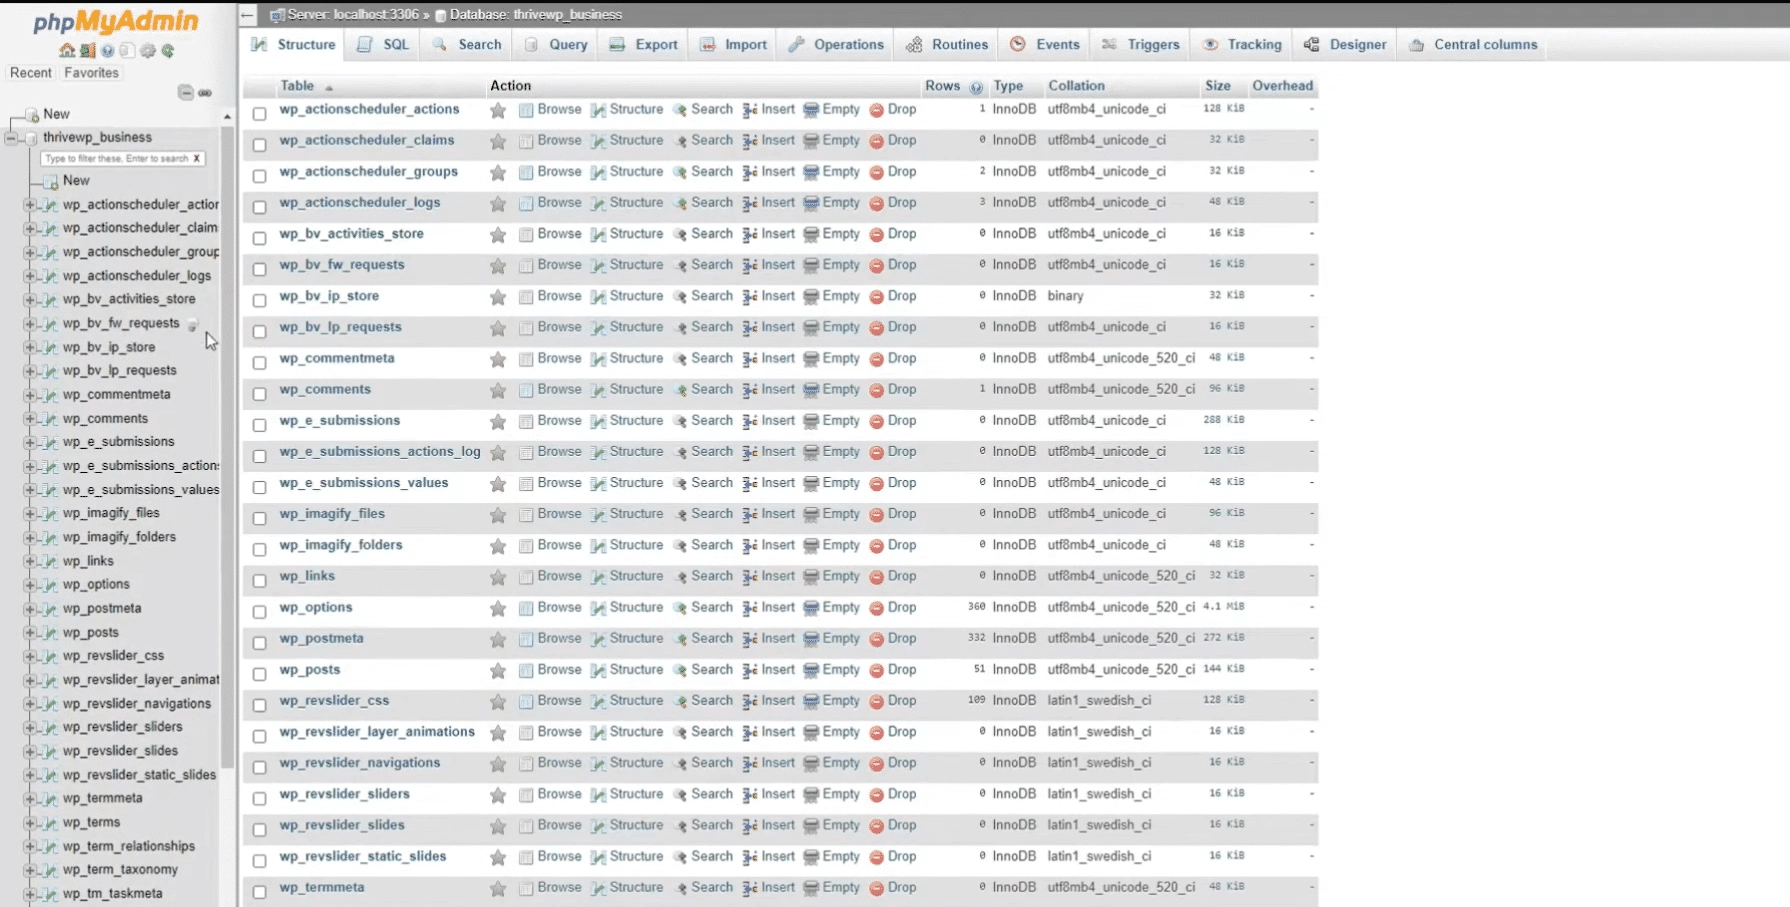Expand the wp_commentmeta sidebar entry

29,394
